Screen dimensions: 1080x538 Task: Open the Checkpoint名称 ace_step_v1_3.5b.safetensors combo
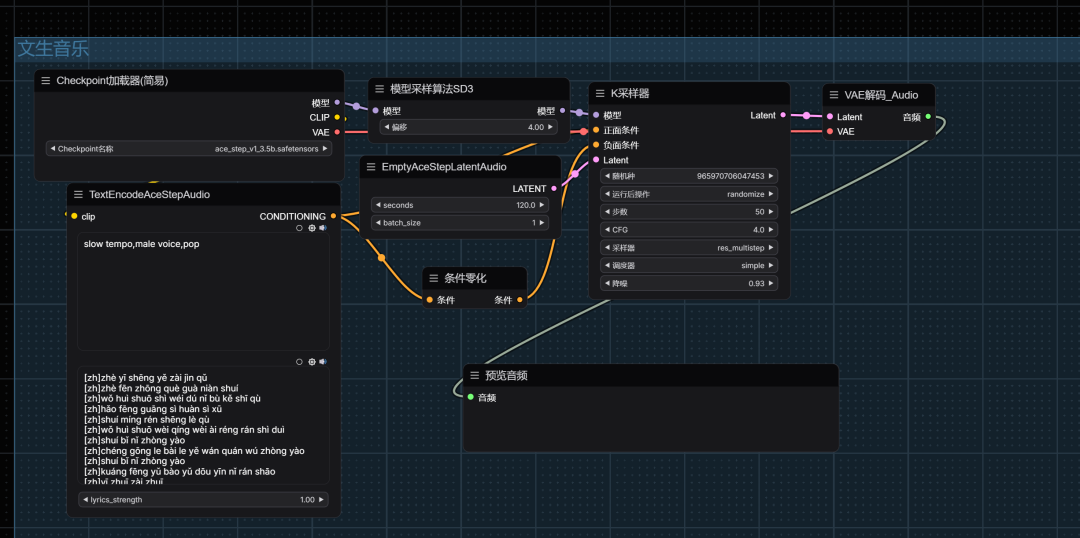pos(189,148)
